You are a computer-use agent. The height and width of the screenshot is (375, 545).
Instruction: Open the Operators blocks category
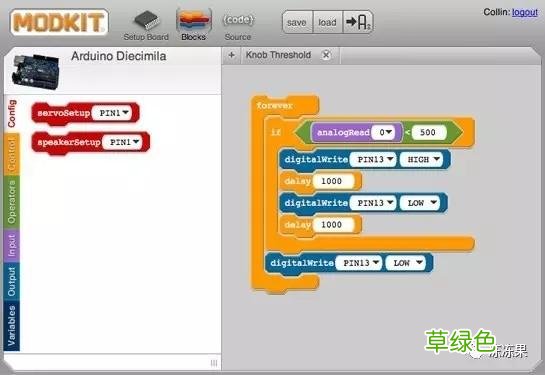click(12, 202)
